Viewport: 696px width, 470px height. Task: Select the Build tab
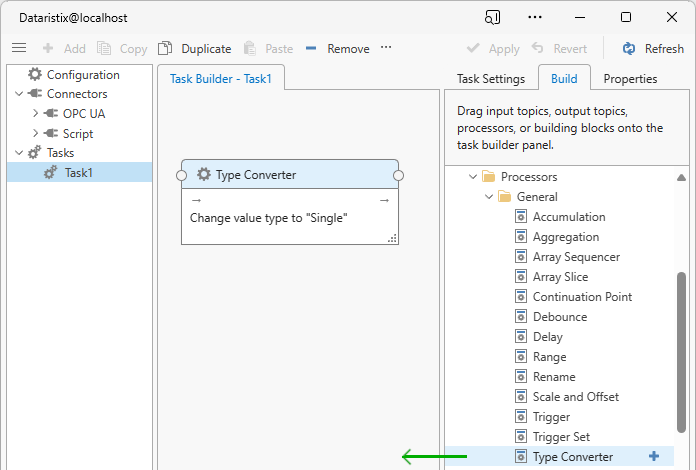click(x=564, y=78)
